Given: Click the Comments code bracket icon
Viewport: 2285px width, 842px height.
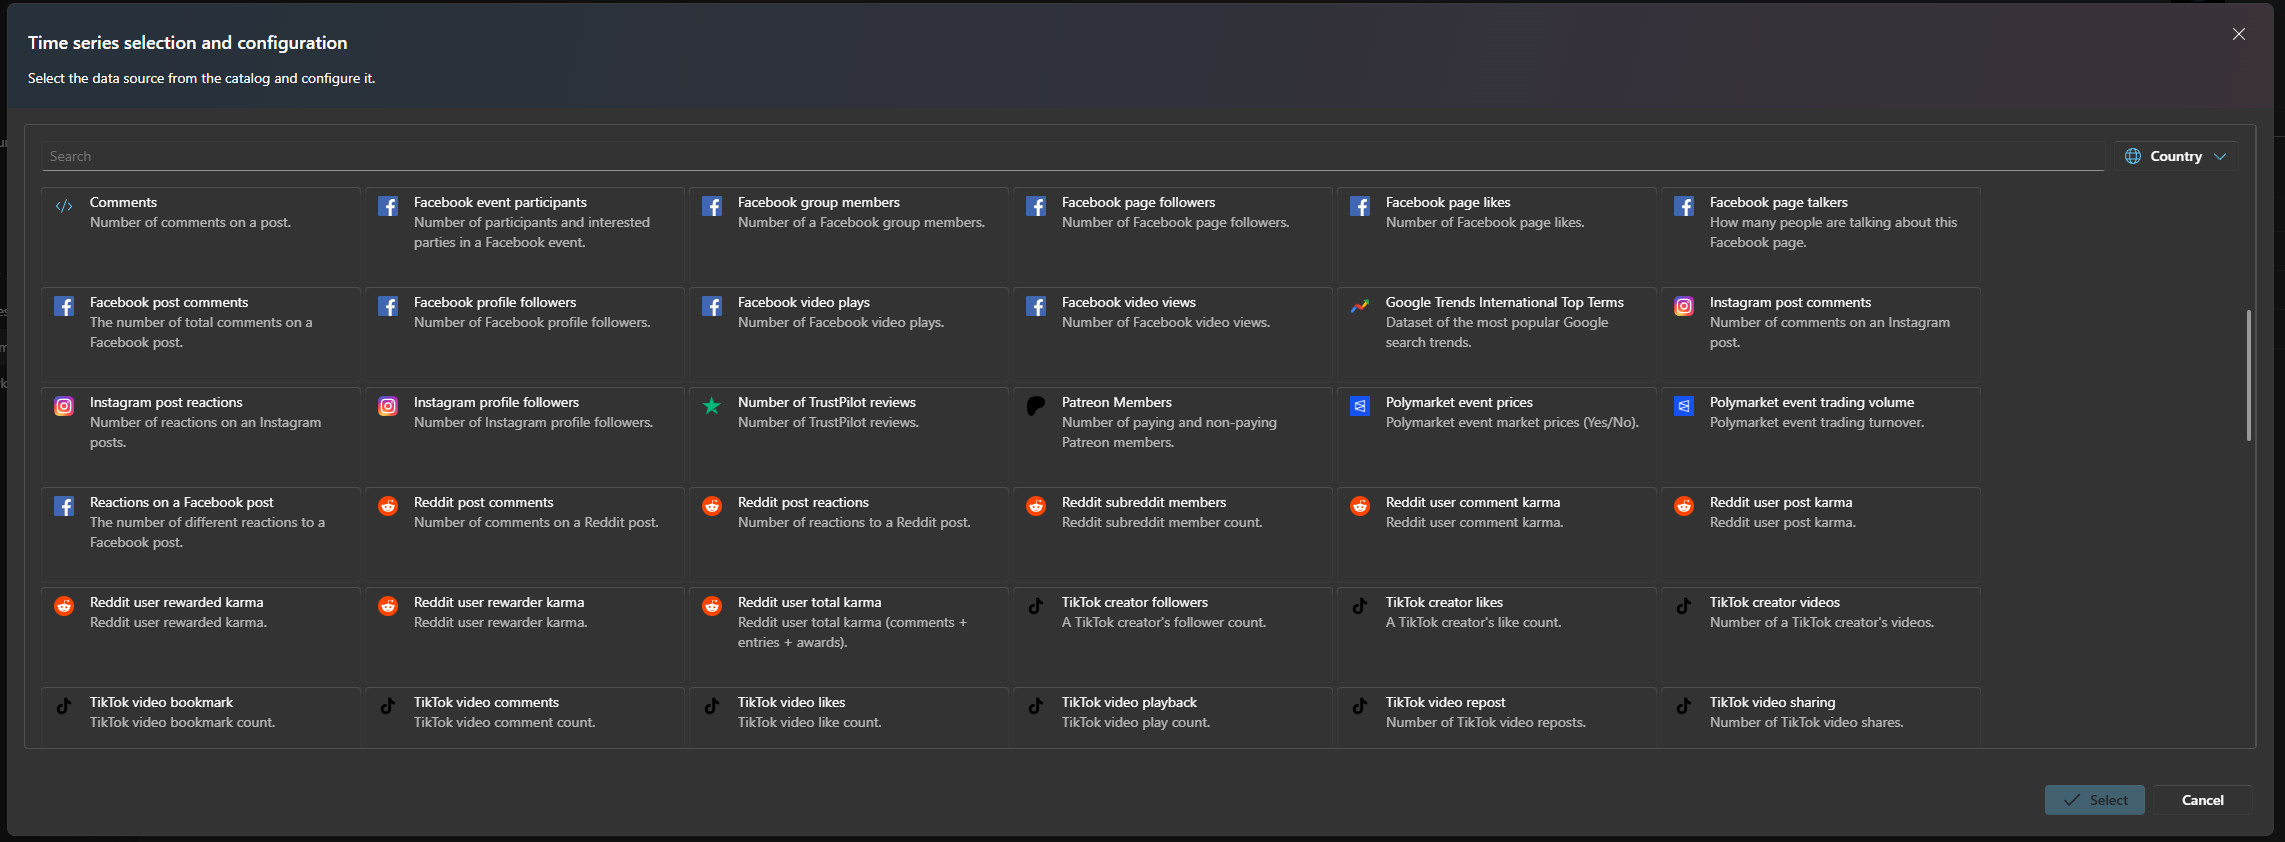Looking at the screenshot, I should click(x=64, y=206).
